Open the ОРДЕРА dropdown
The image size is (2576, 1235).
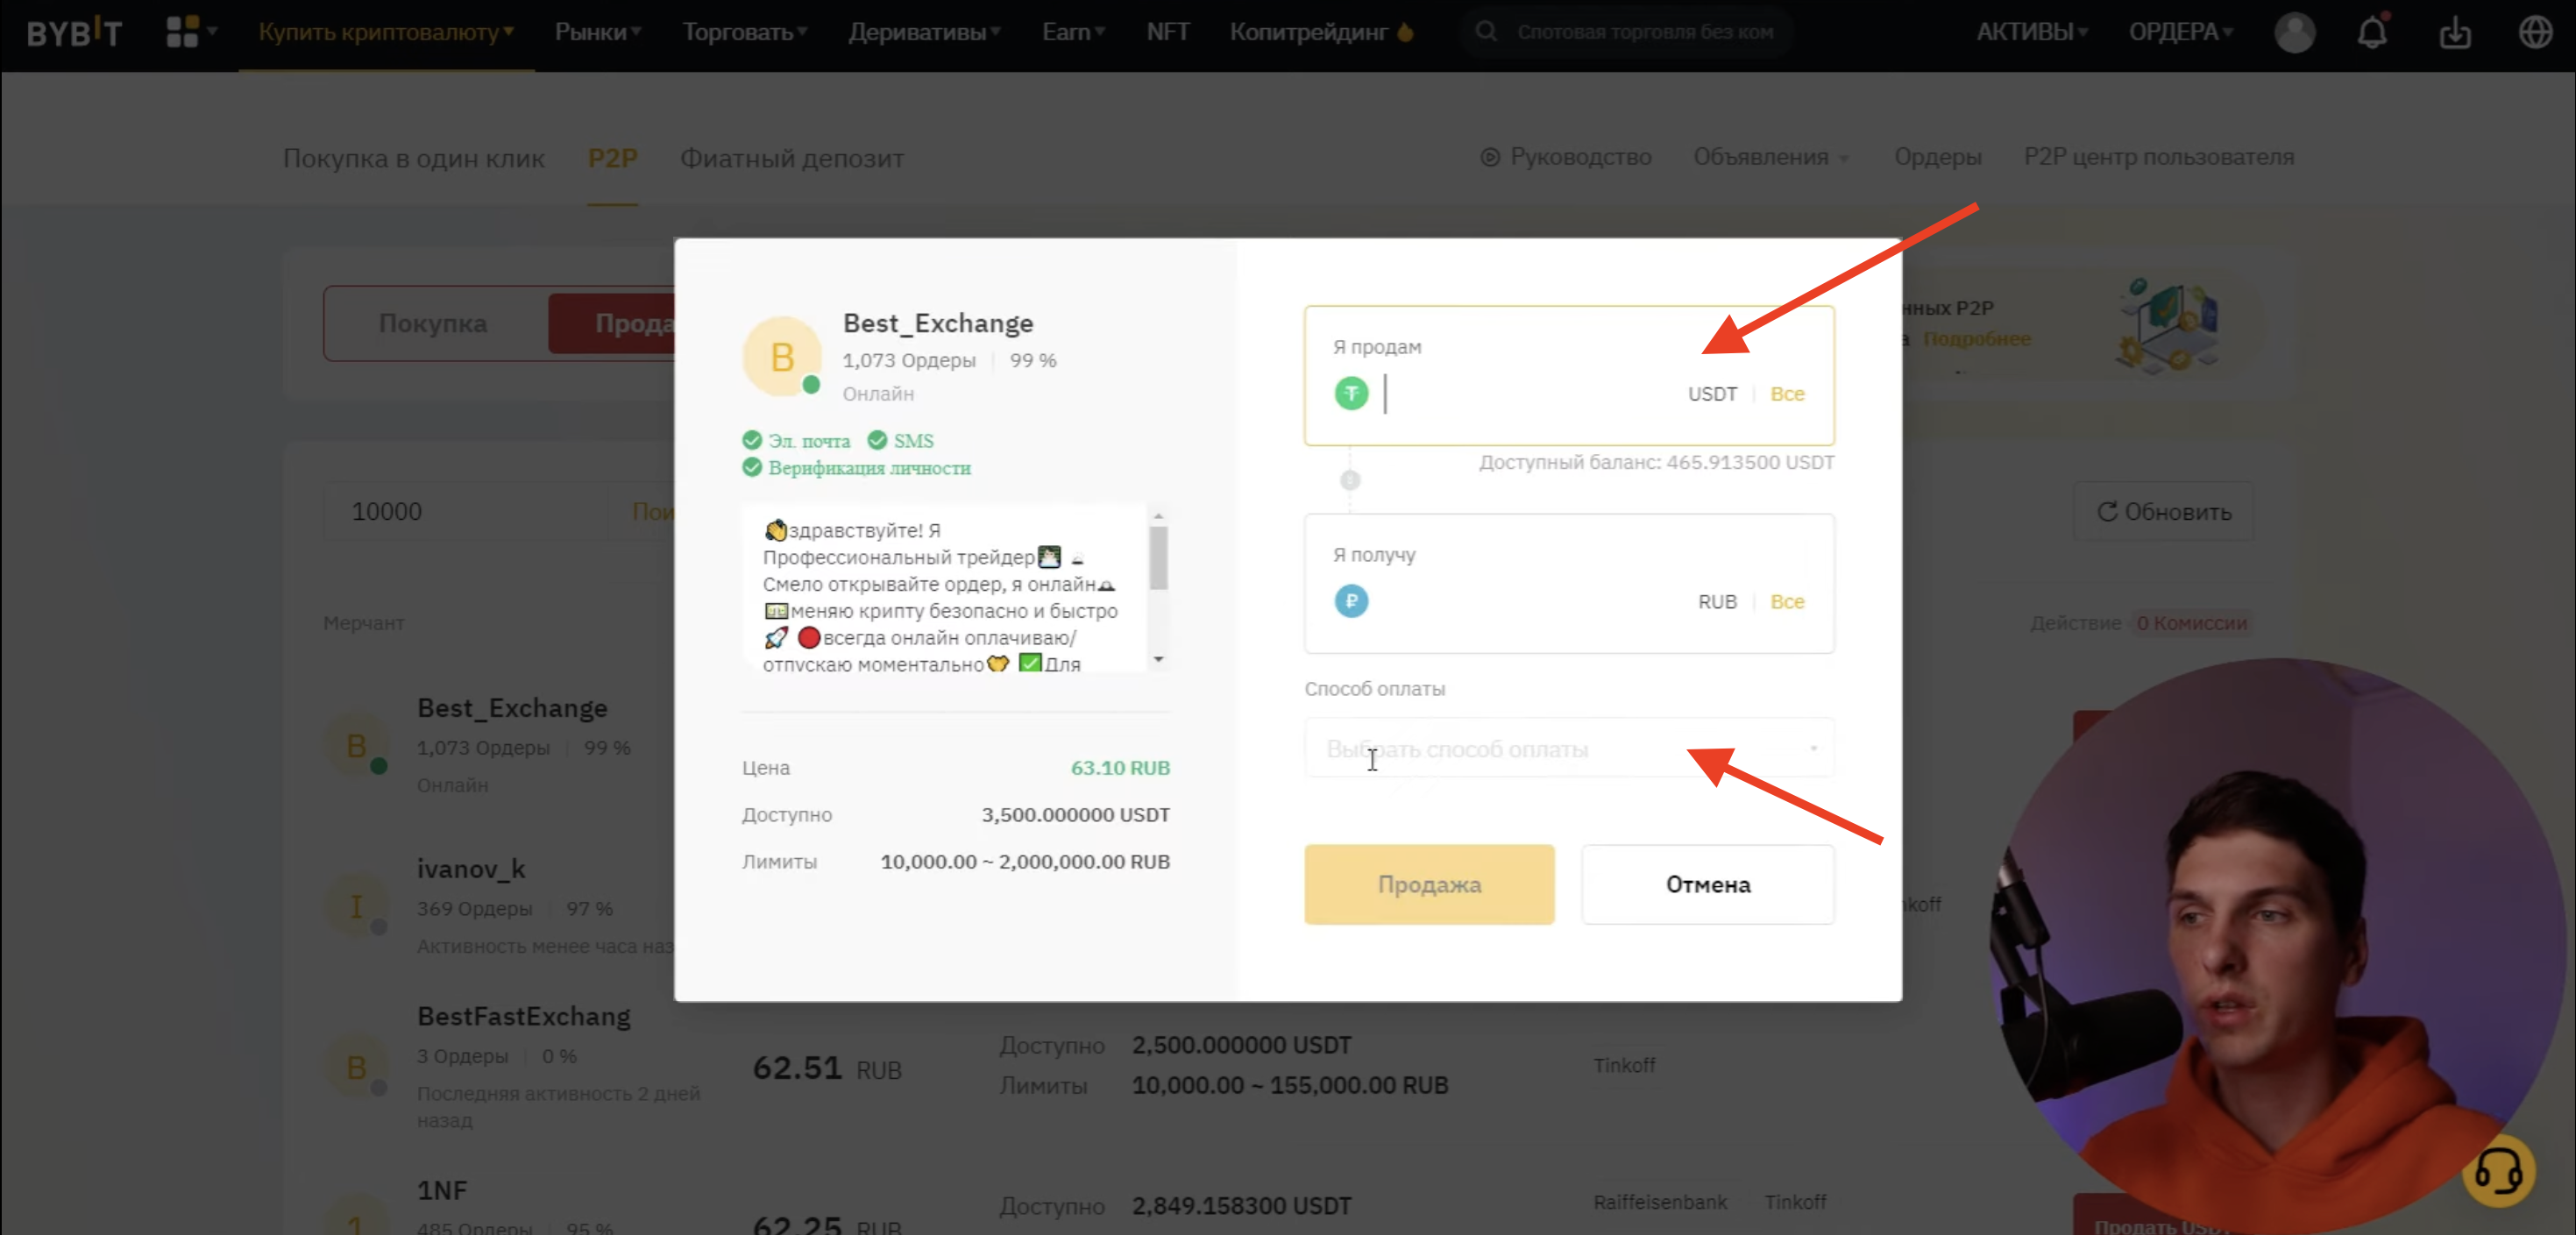click(2180, 32)
